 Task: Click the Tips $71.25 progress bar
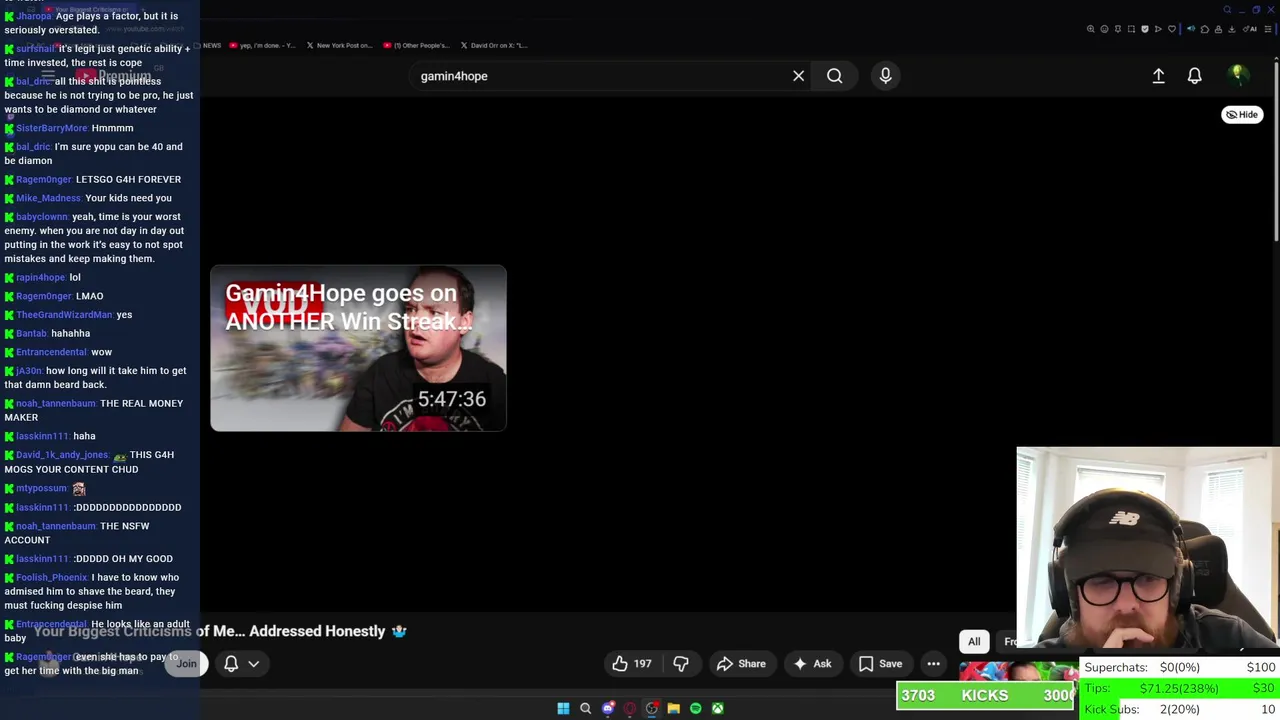(1181, 689)
